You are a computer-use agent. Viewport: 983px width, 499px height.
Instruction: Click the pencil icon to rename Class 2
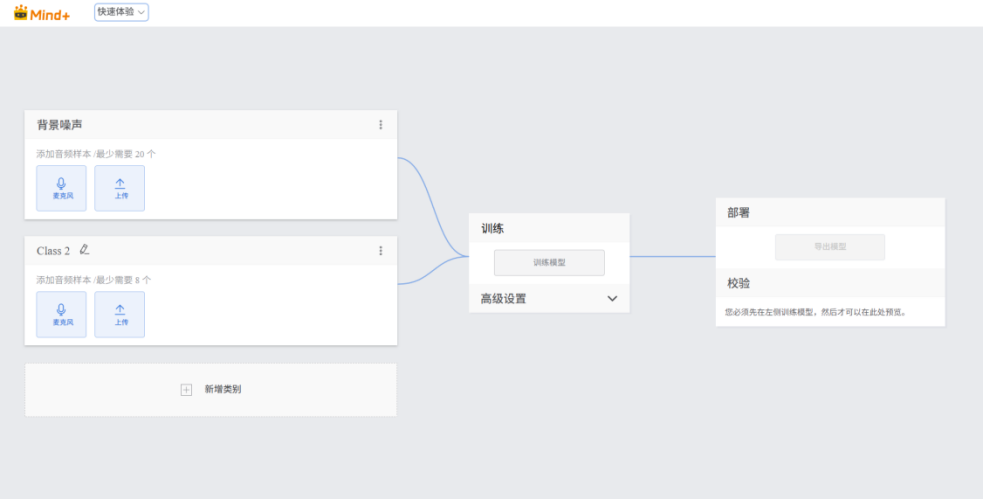tap(85, 250)
